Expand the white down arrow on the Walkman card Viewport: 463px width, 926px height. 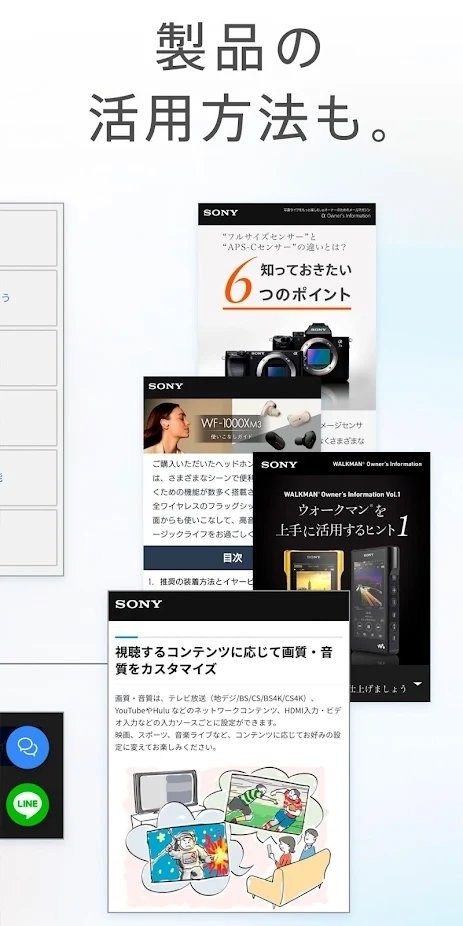(418, 684)
